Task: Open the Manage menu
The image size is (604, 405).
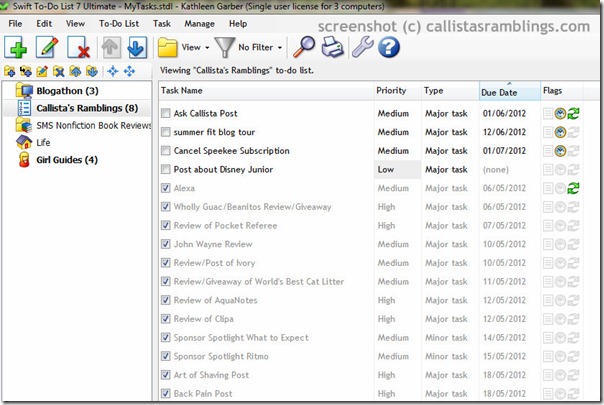Action: 199,22
